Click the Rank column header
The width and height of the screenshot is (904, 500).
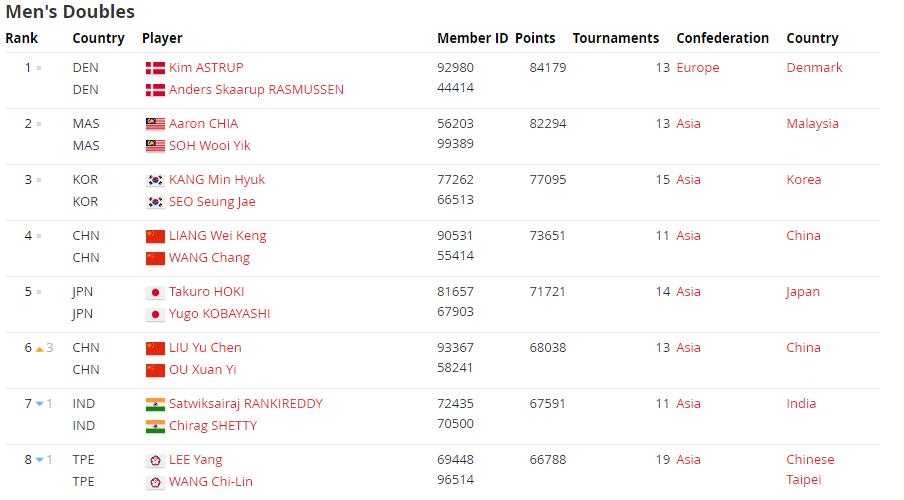click(21, 38)
